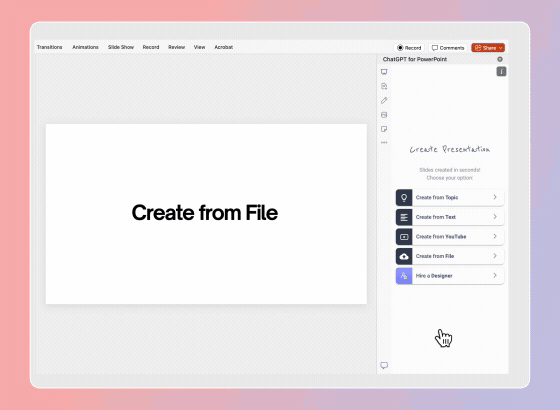This screenshot has height=410, width=560.
Task: Open the Acrobat ribbon tab
Action: (x=224, y=47)
